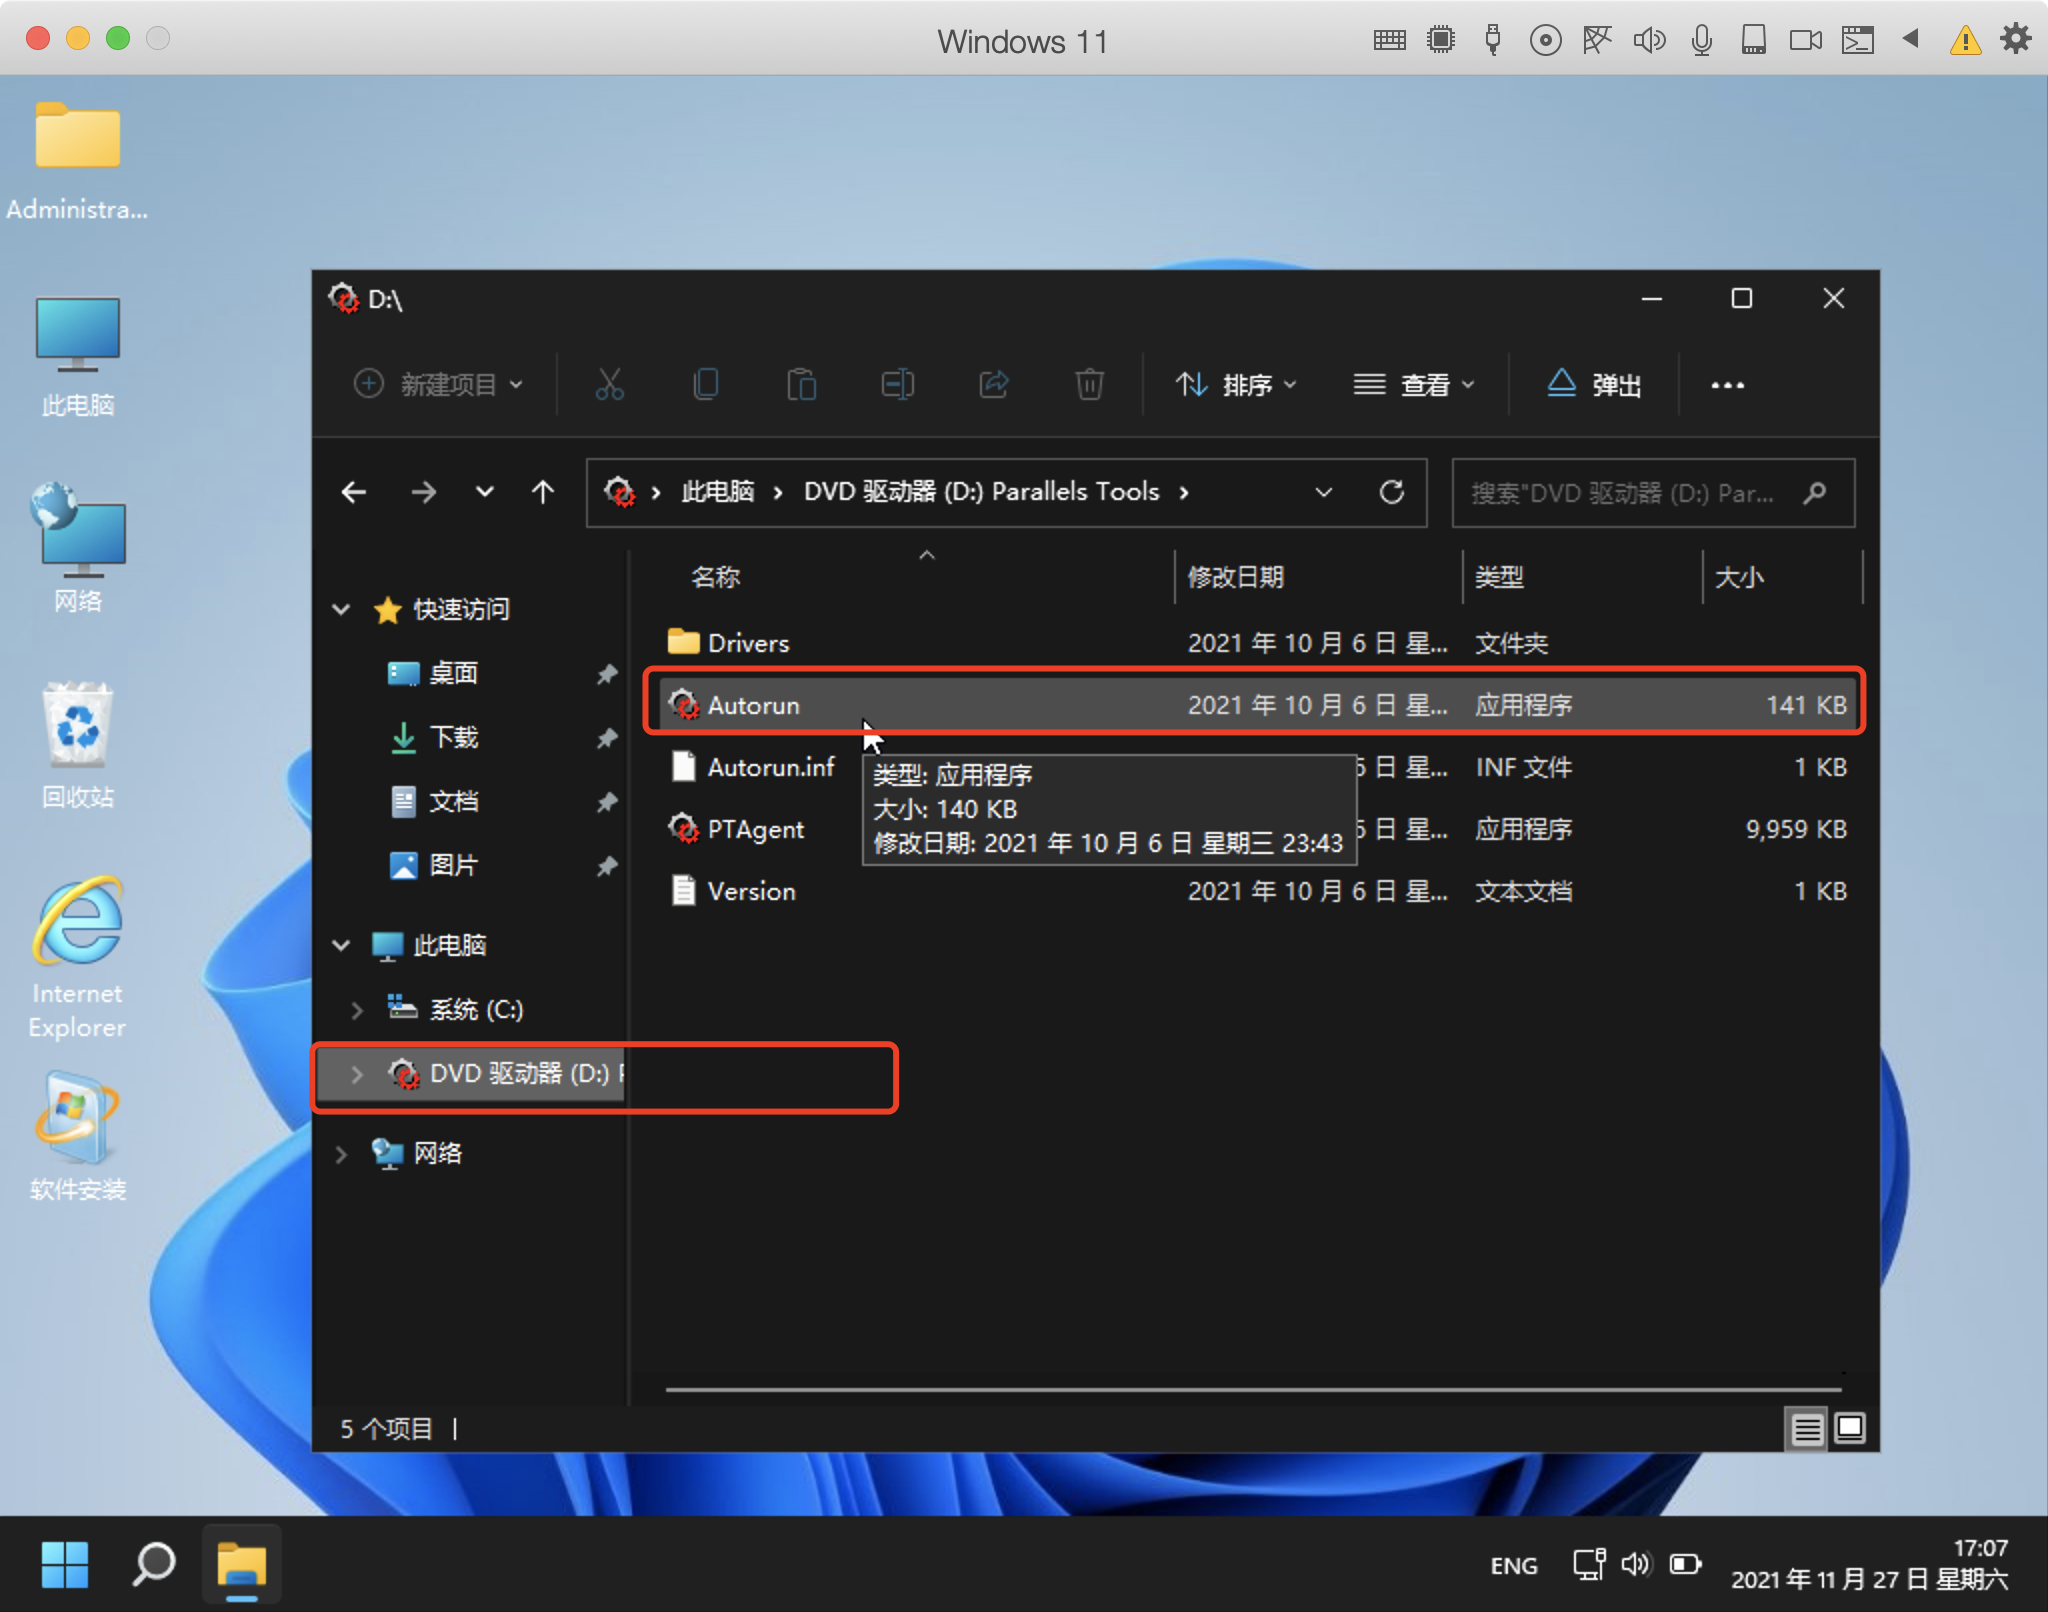Click the Paste clipboard icon

click(x=801, y=384)
